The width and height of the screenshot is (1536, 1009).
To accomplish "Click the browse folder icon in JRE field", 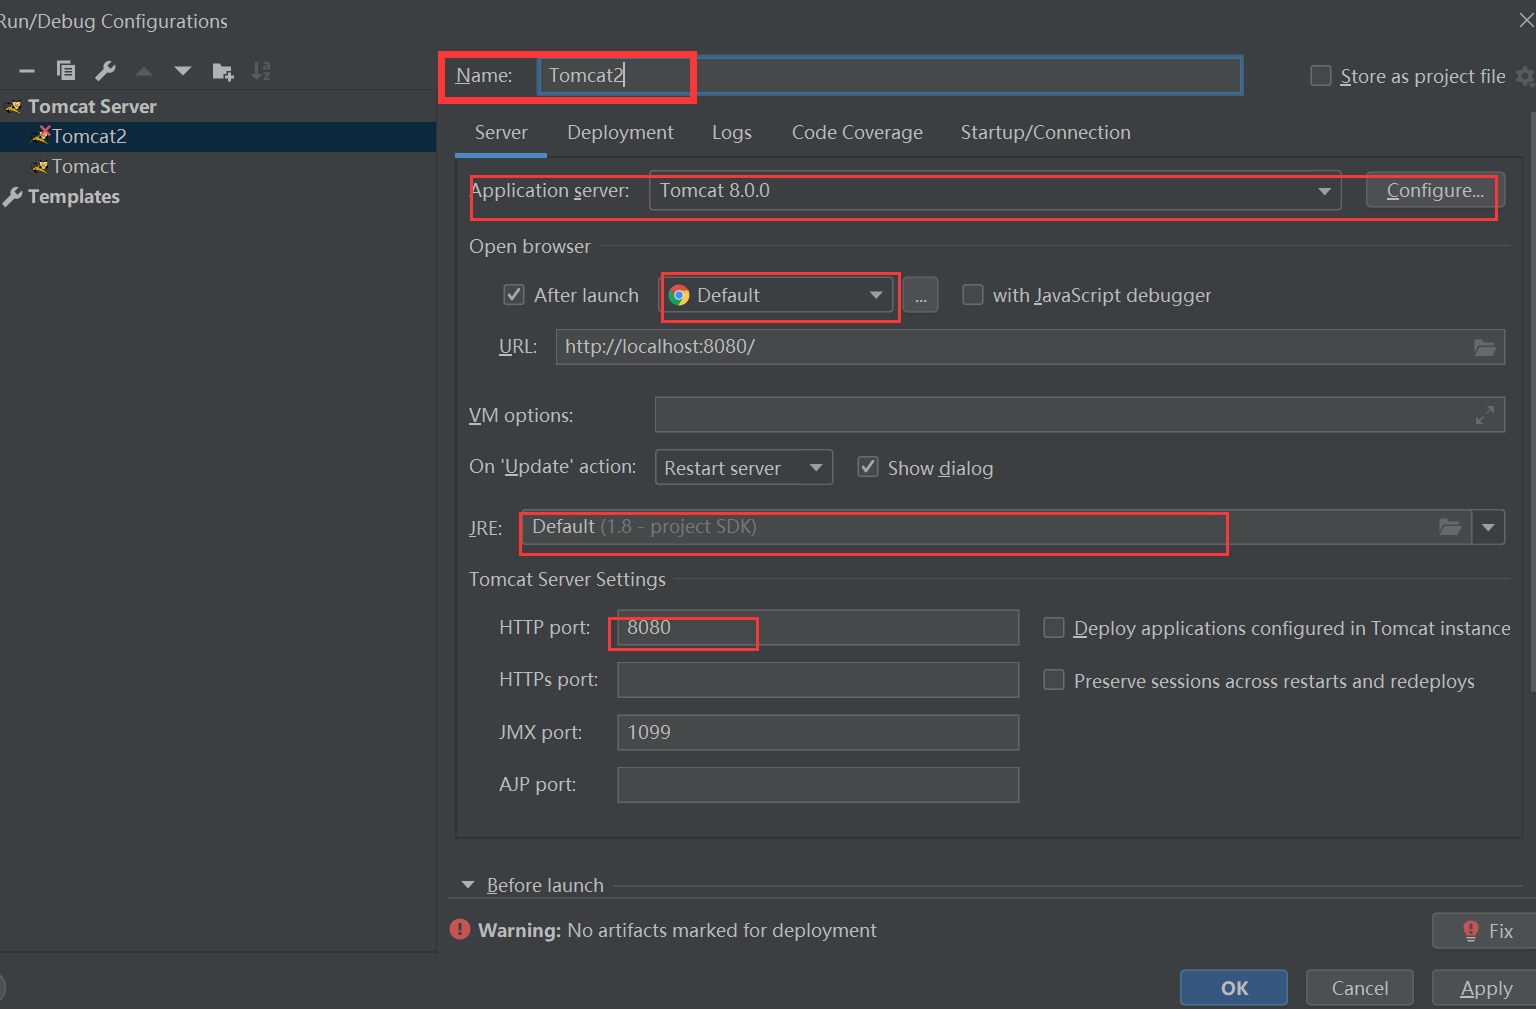I will pyautogui.click(x=1450, y=527).
